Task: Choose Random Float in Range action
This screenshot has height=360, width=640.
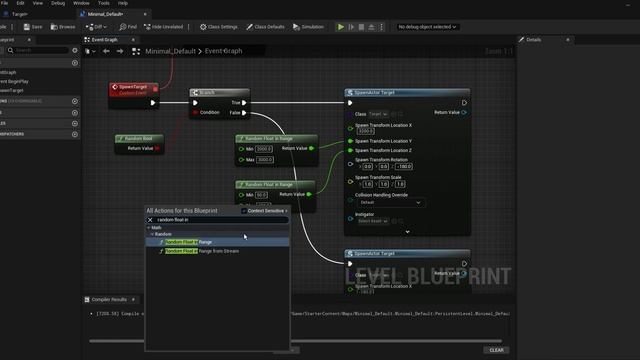Action: (x=217, y=242)
